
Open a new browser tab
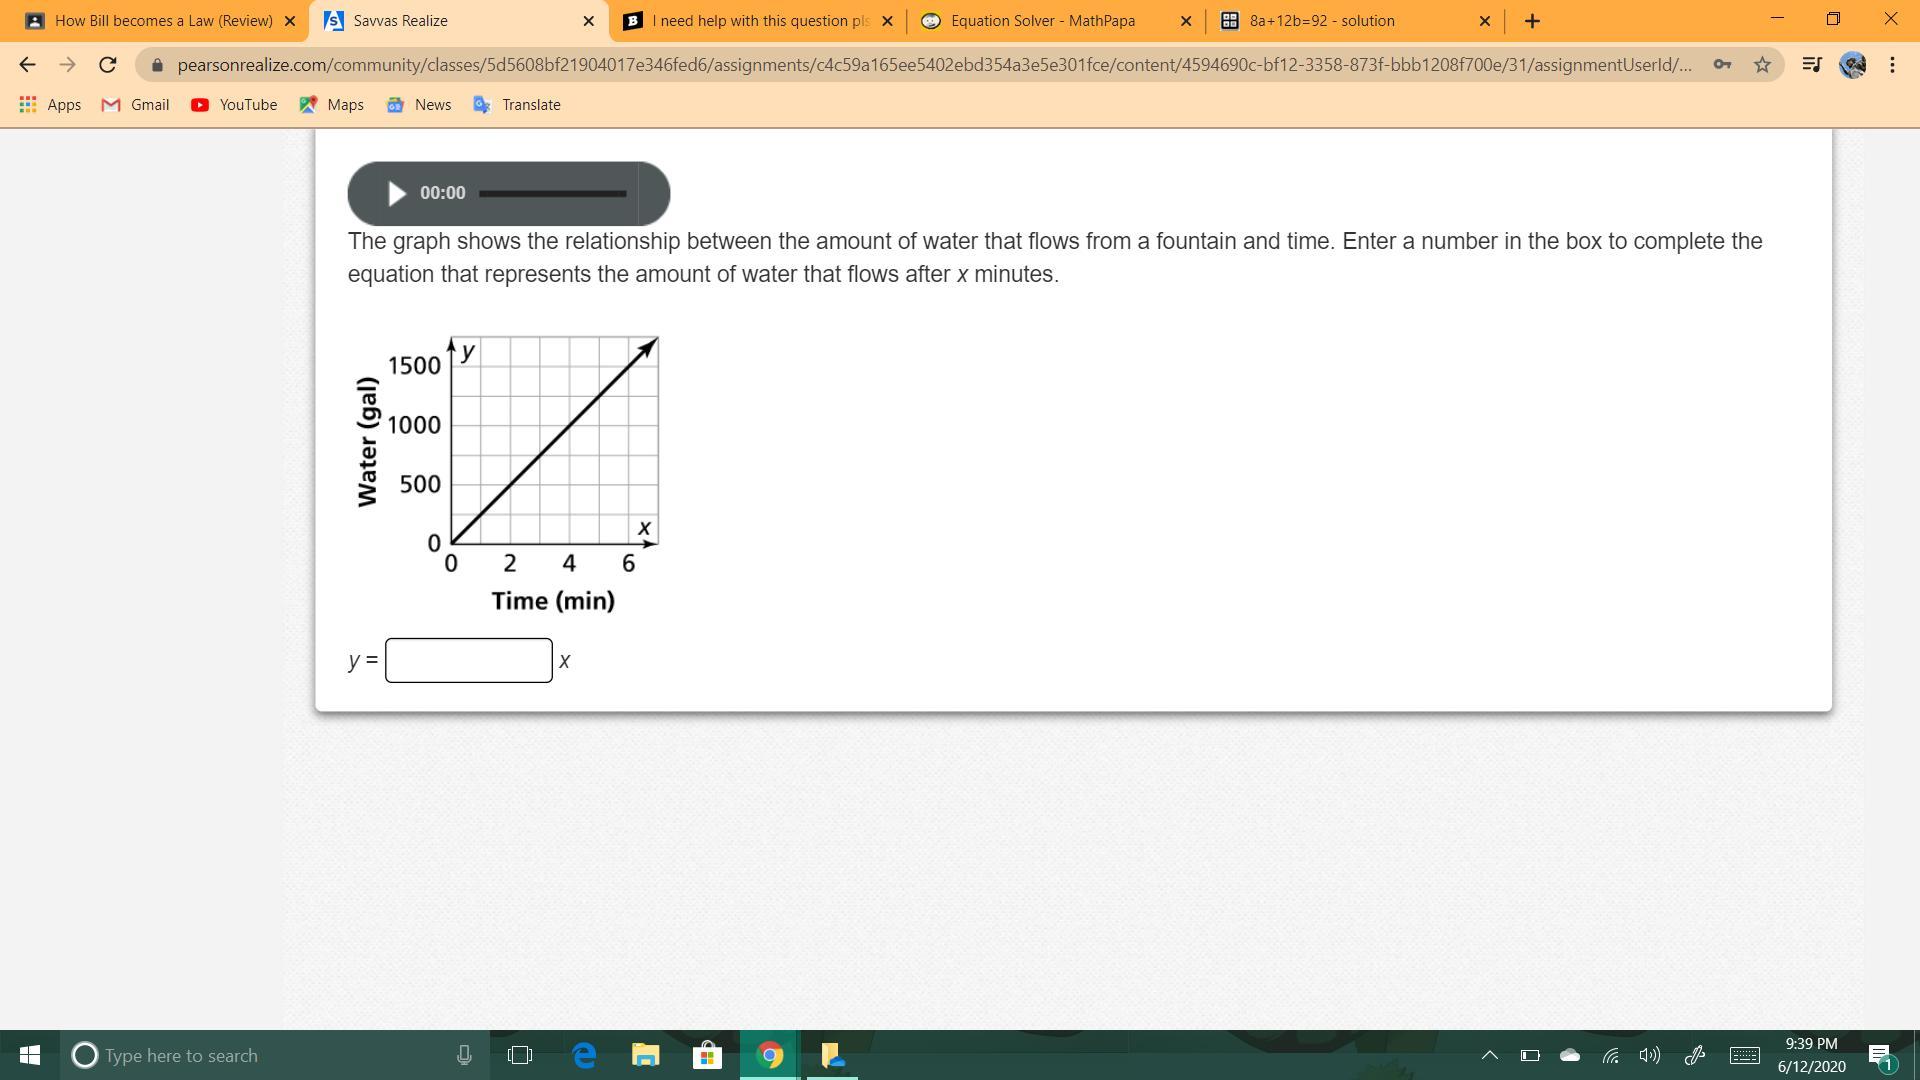pyautogui.click(x=1532, y=21)
